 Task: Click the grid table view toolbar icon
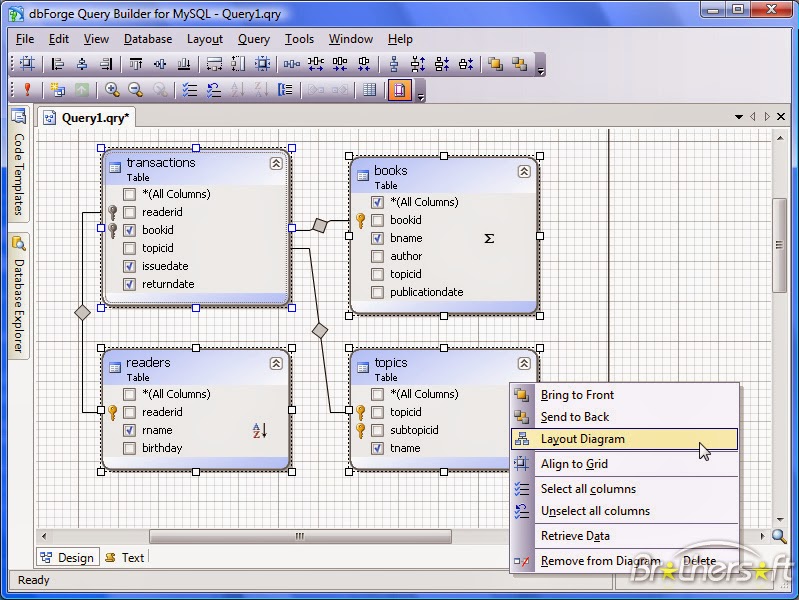[369, 90]
